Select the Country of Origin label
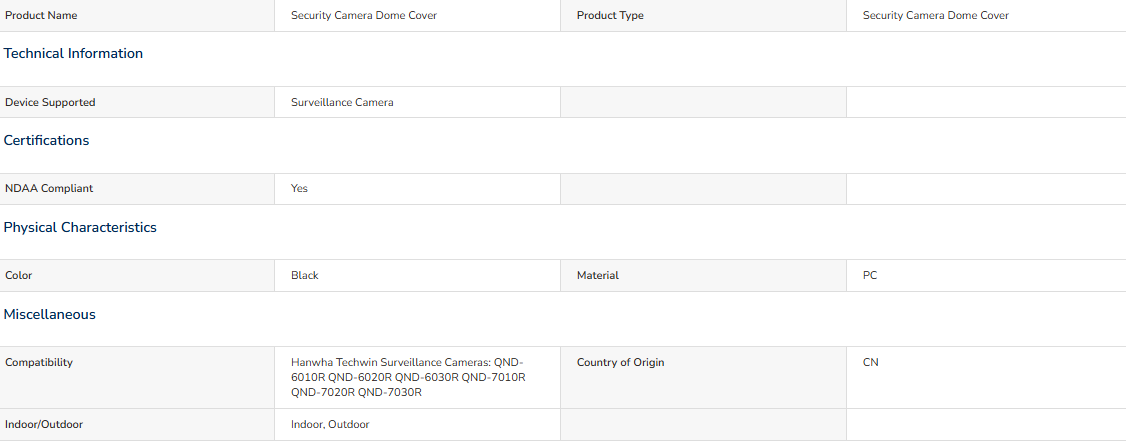Screen dimensions: 1126x447 [620, 362]
